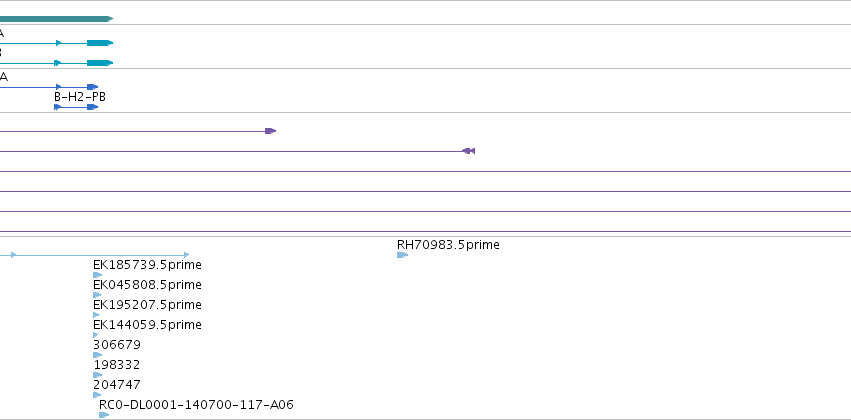Select the 198332 feature arrow
The image size is (851, 420).
pos(98,375)
